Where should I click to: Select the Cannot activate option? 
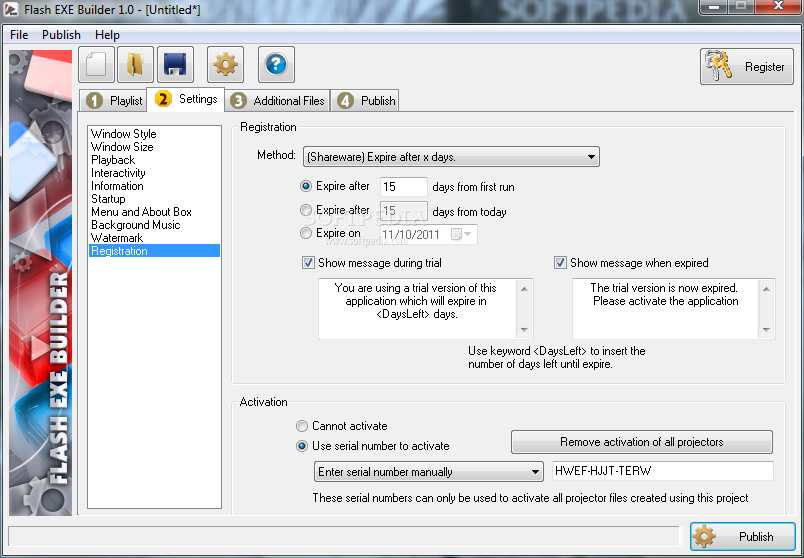(302, 426)
